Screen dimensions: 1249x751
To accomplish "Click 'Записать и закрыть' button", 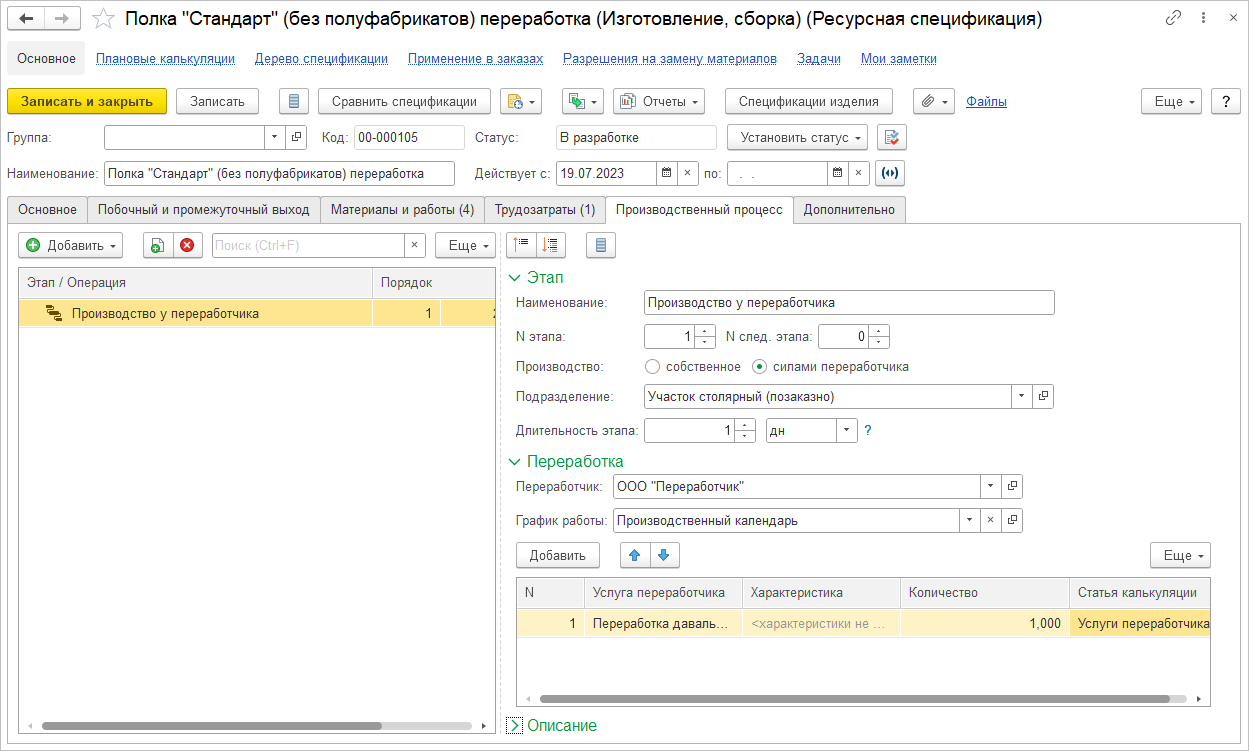I will tap(87, 101).
